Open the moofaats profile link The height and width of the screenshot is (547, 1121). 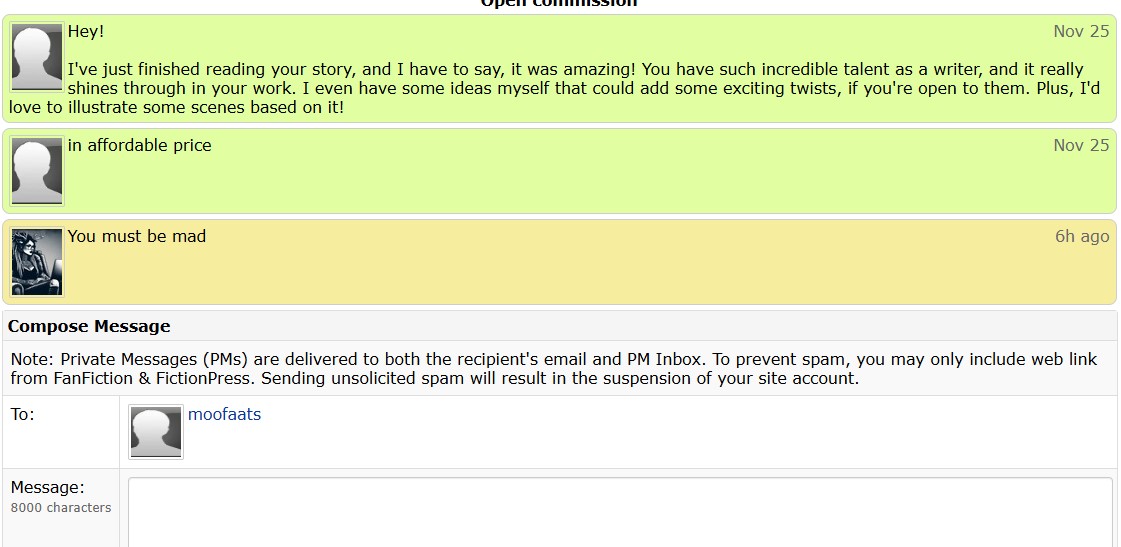point(224,414)
